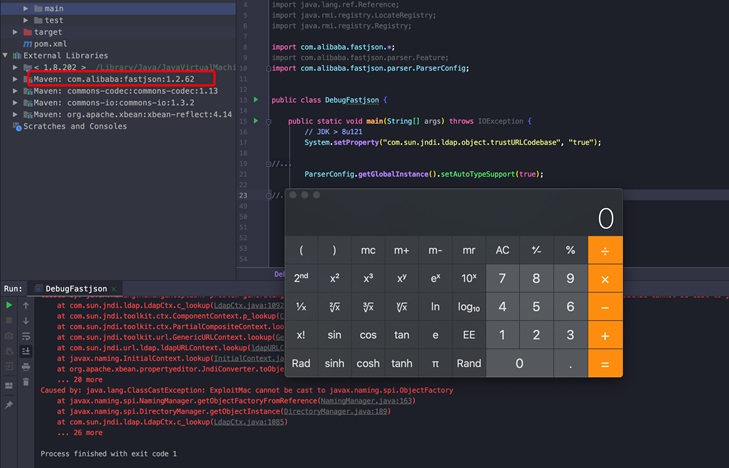Click the run gutter icon beside class DebugFastjson
729x468 pixels.
tap(256, 99)
